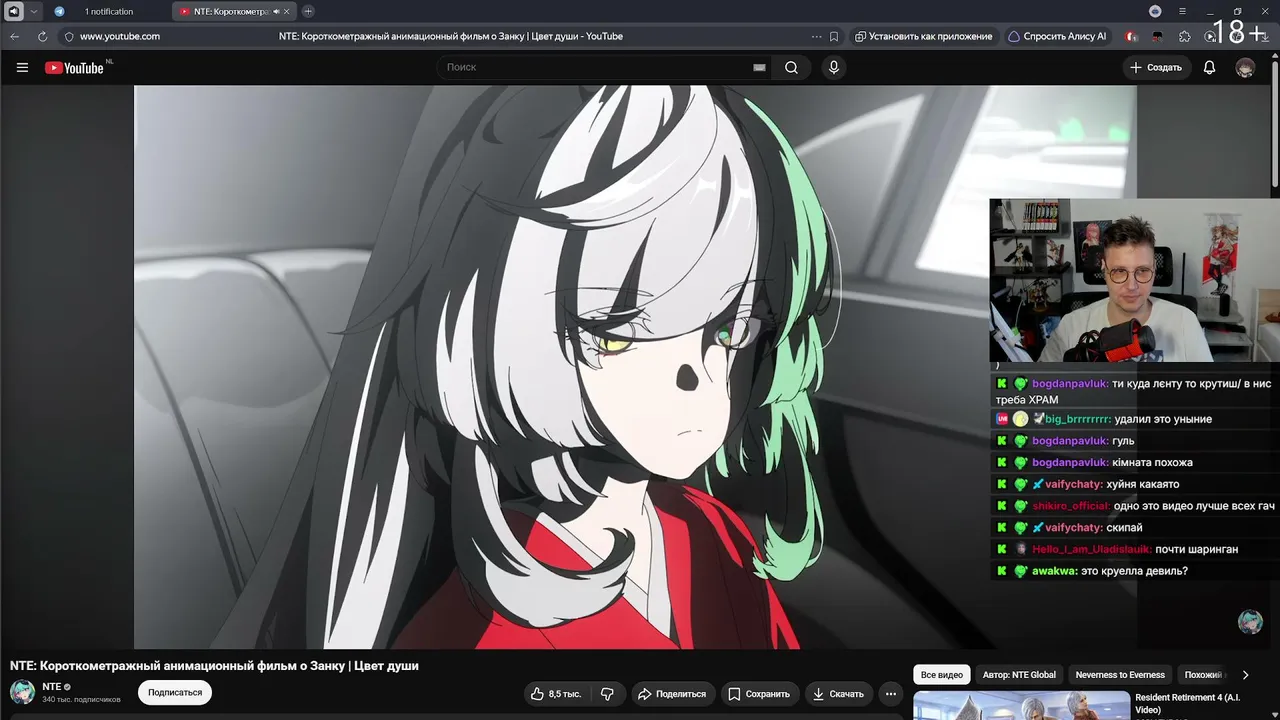Open the Telegram pinned tab

(59, 11)
